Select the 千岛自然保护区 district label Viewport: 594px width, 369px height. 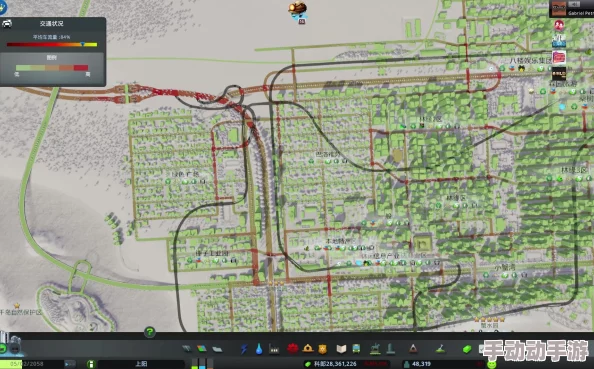click(x=21, y=312)
